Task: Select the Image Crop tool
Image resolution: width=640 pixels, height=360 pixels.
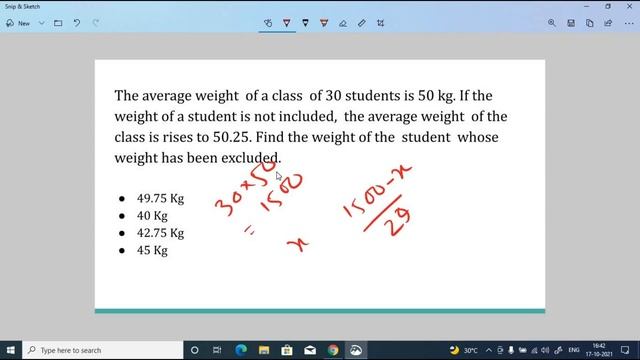Action: pyautogui.click(x=380, y=23)
